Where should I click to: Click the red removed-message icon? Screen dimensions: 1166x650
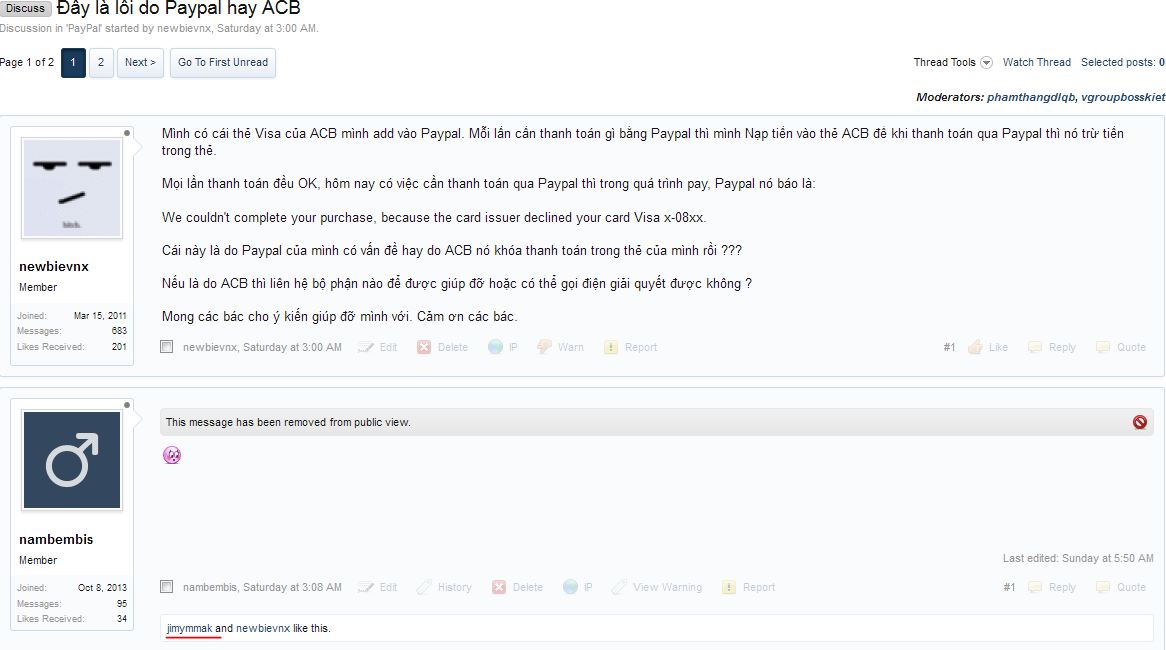[1139, 422]
